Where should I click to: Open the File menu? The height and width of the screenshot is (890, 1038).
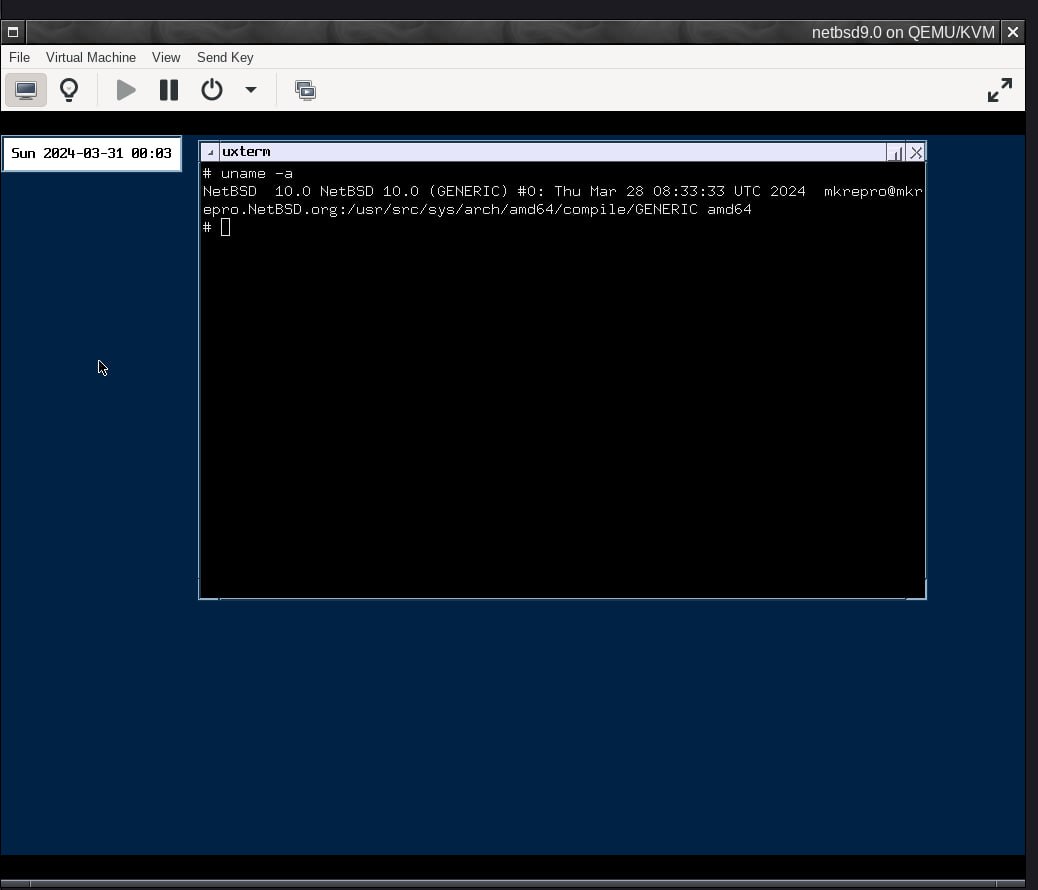[x=19, y=58]
